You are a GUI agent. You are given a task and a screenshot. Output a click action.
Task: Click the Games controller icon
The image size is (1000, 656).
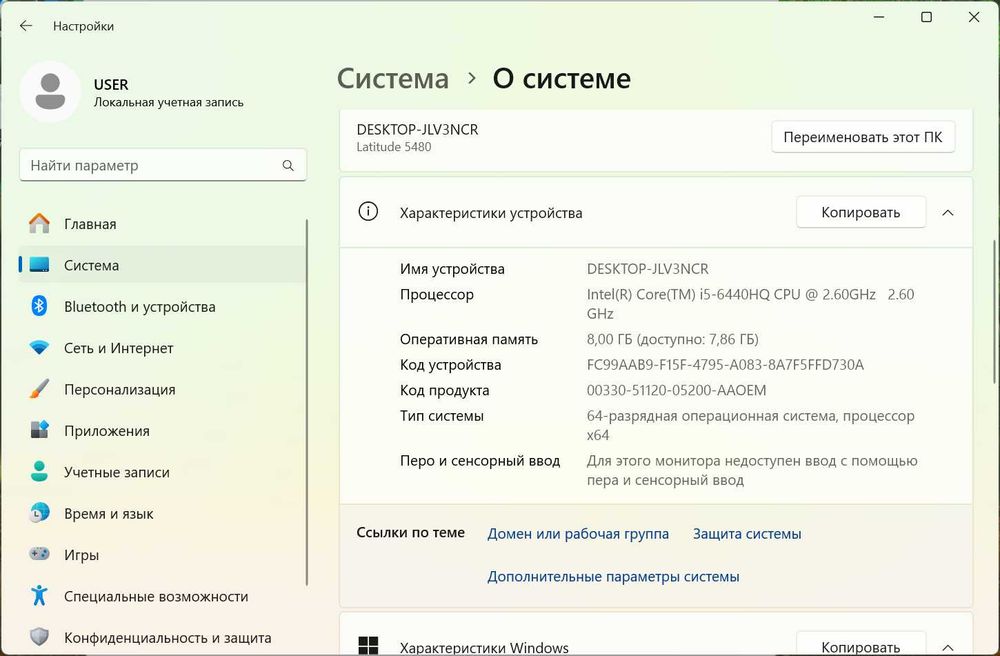pyautogui.click(x=39, y=555)
